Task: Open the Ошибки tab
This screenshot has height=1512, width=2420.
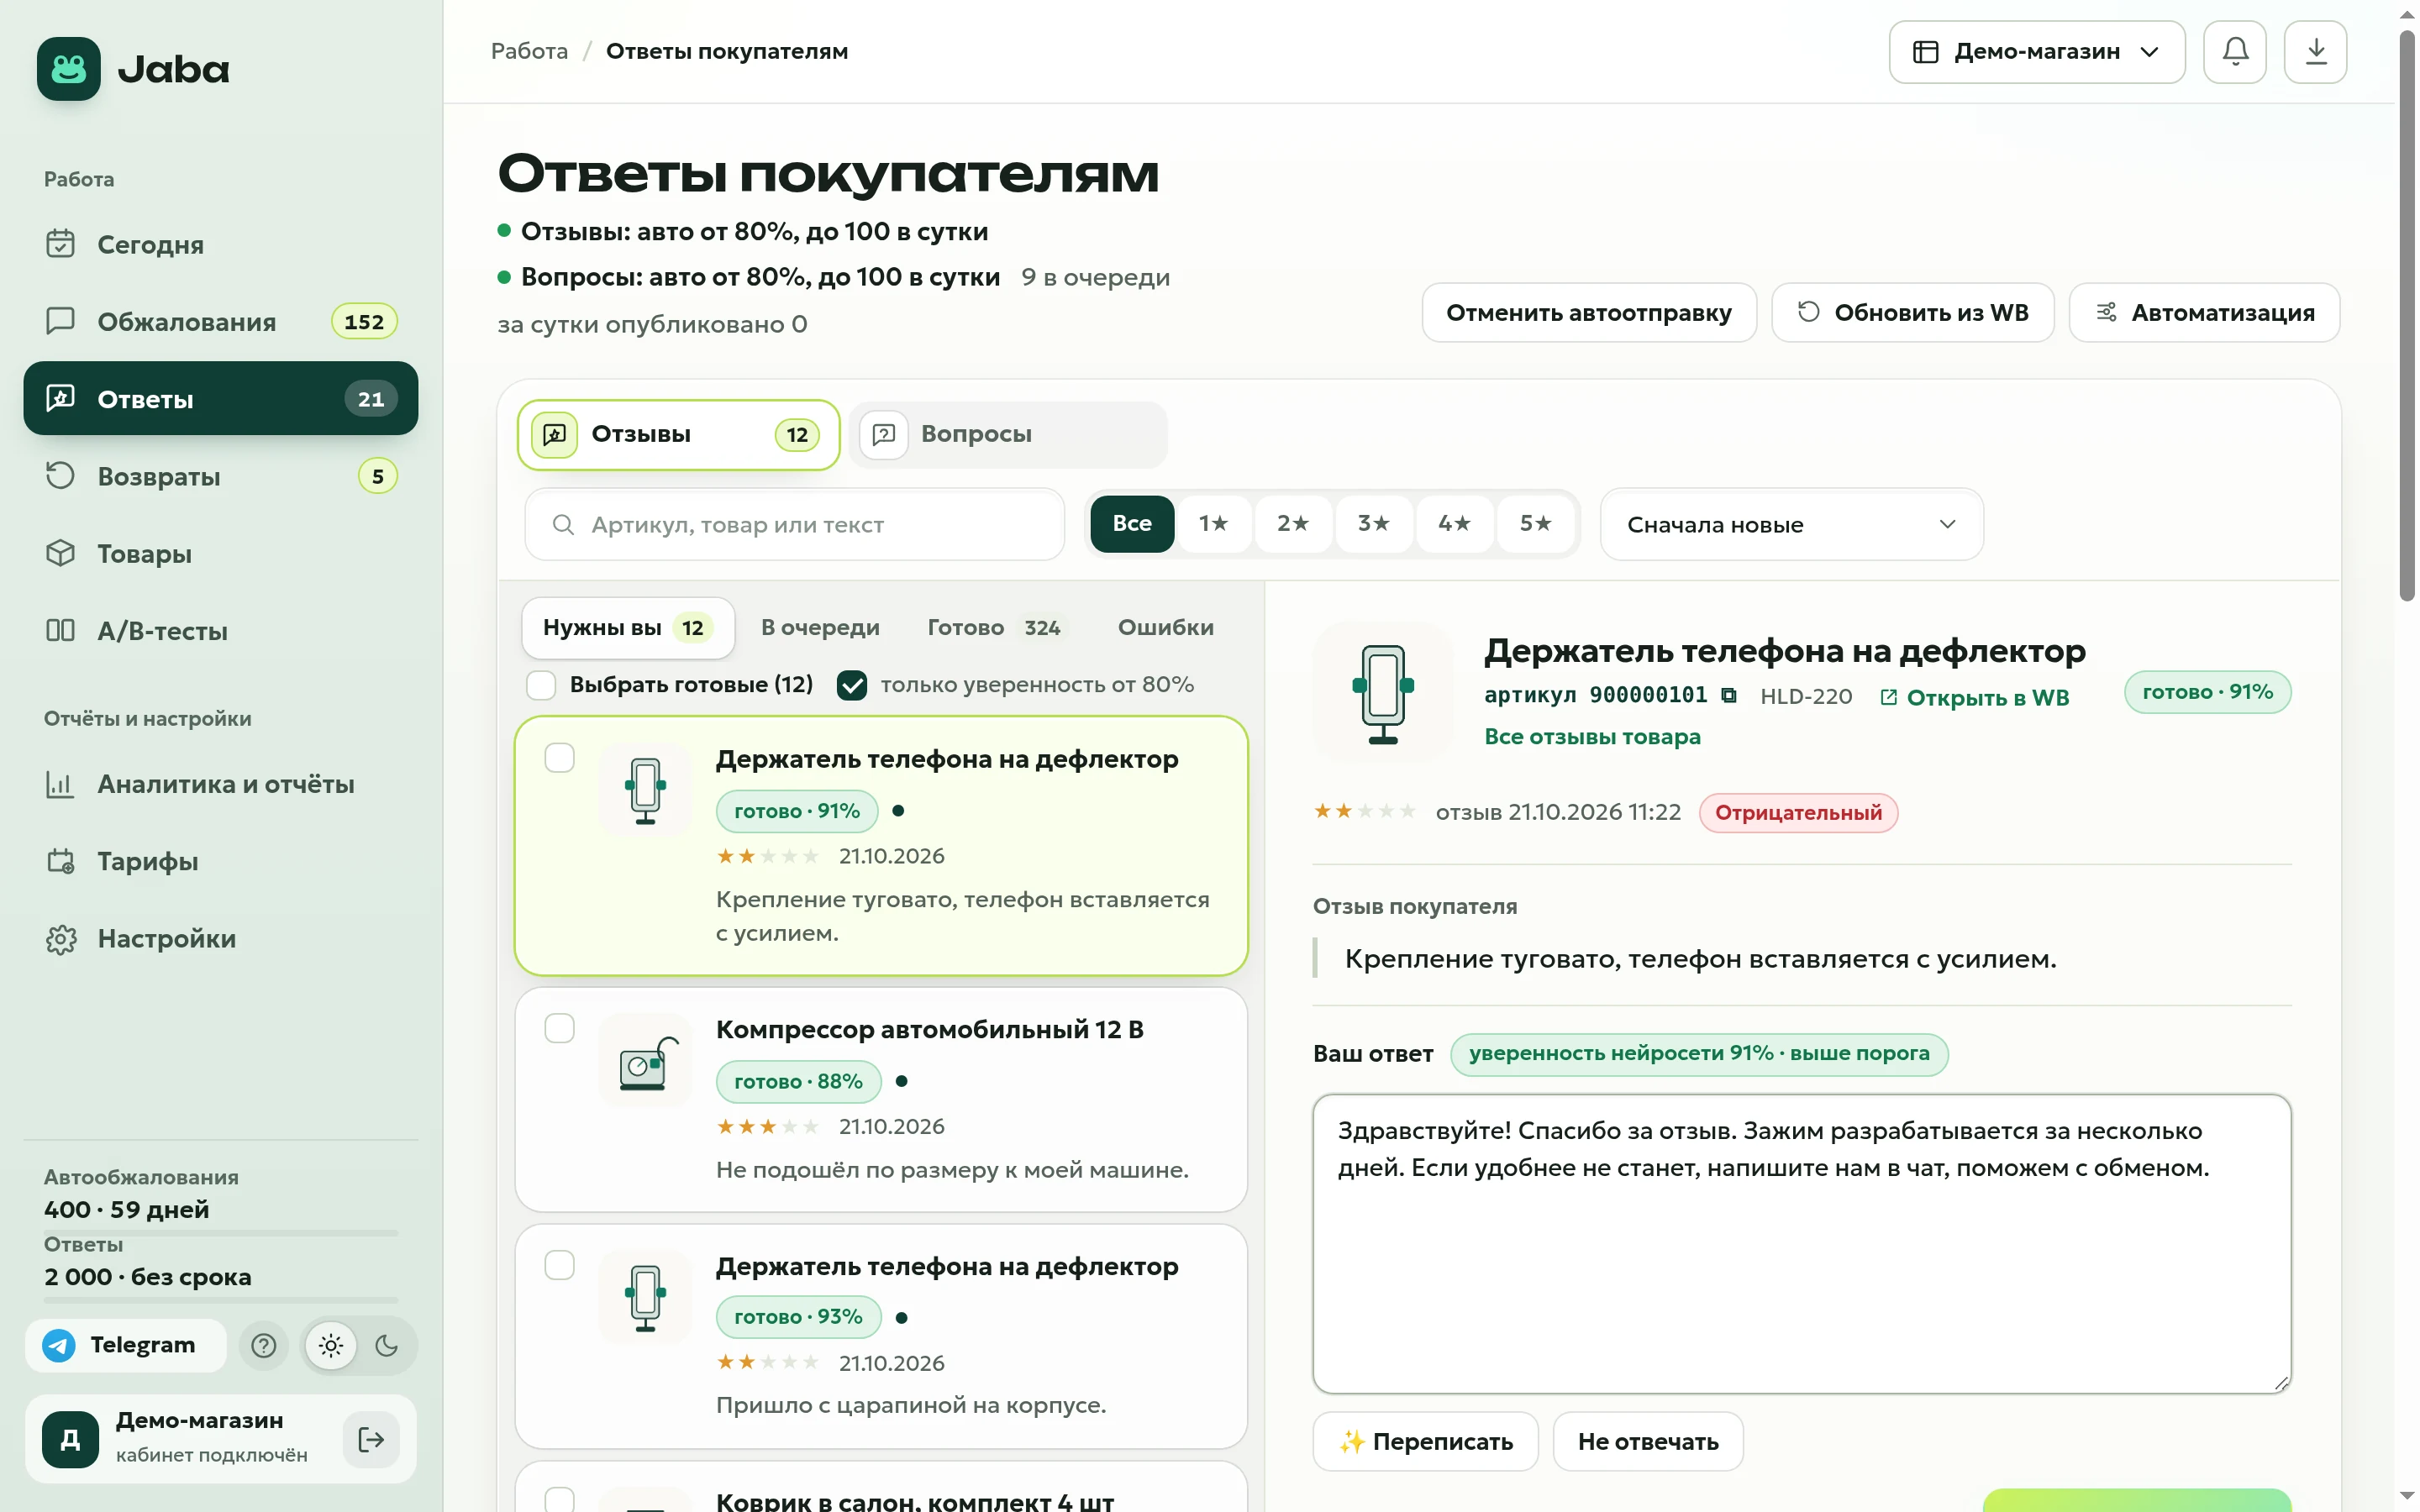Action: click(x=1165, y=627)
